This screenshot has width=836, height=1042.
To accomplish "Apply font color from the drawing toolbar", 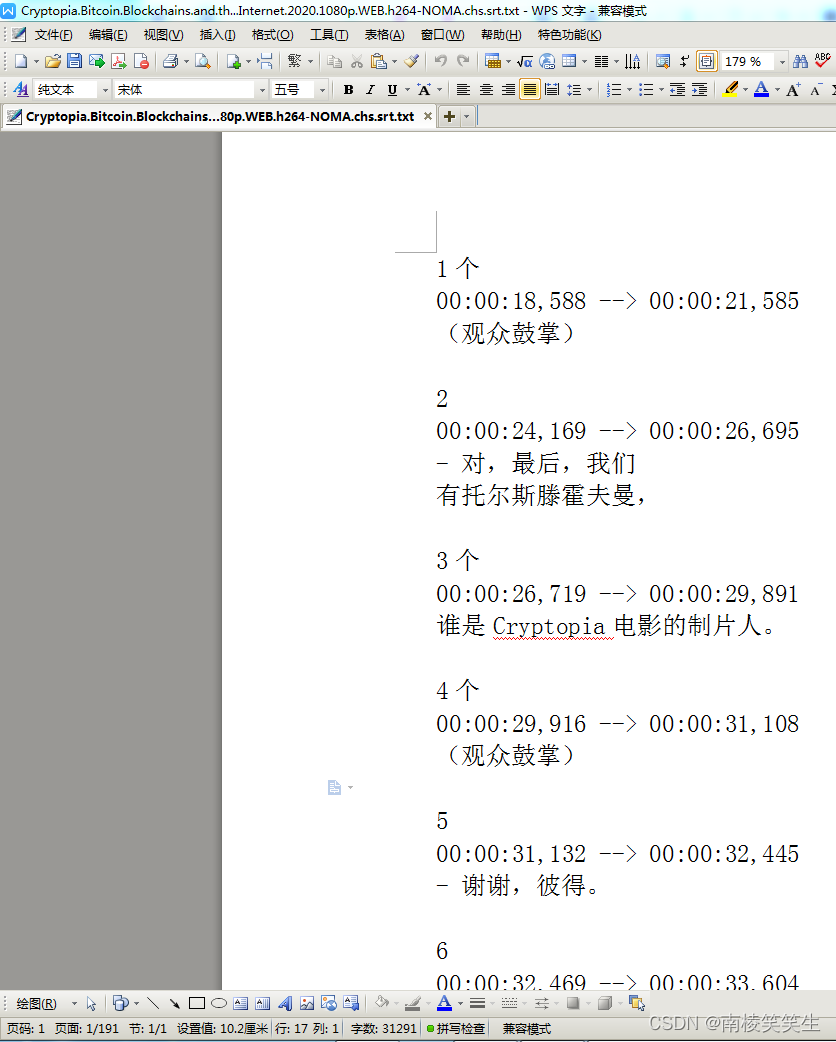I will pos(445,1003).
